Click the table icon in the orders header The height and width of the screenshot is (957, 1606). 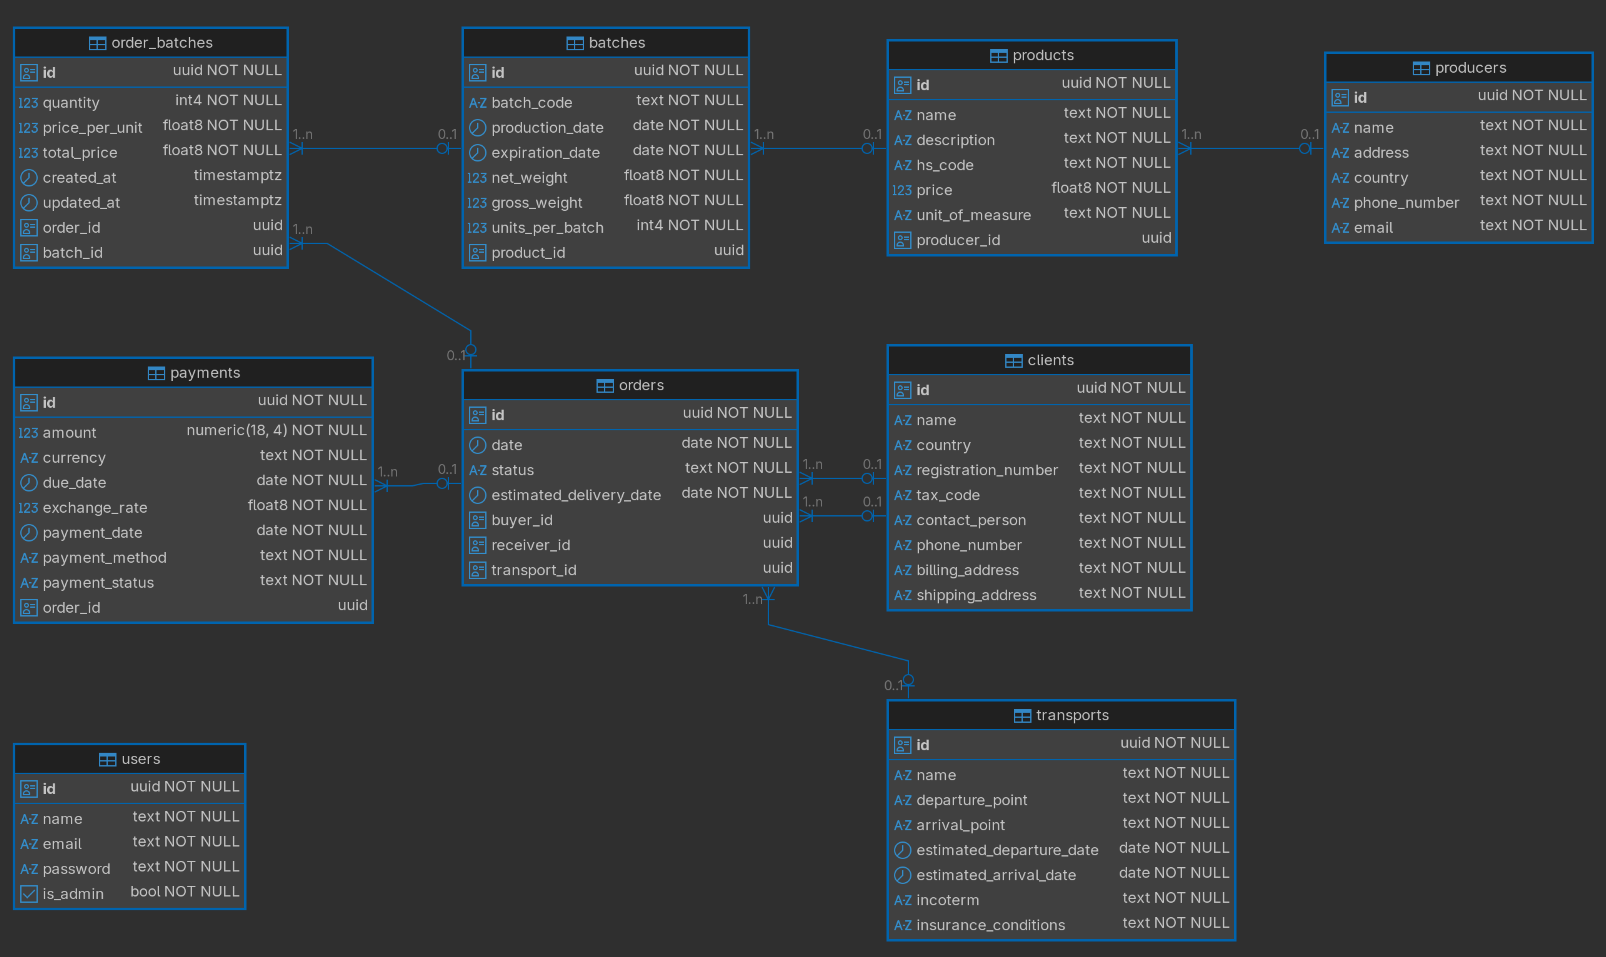point(605,386)
